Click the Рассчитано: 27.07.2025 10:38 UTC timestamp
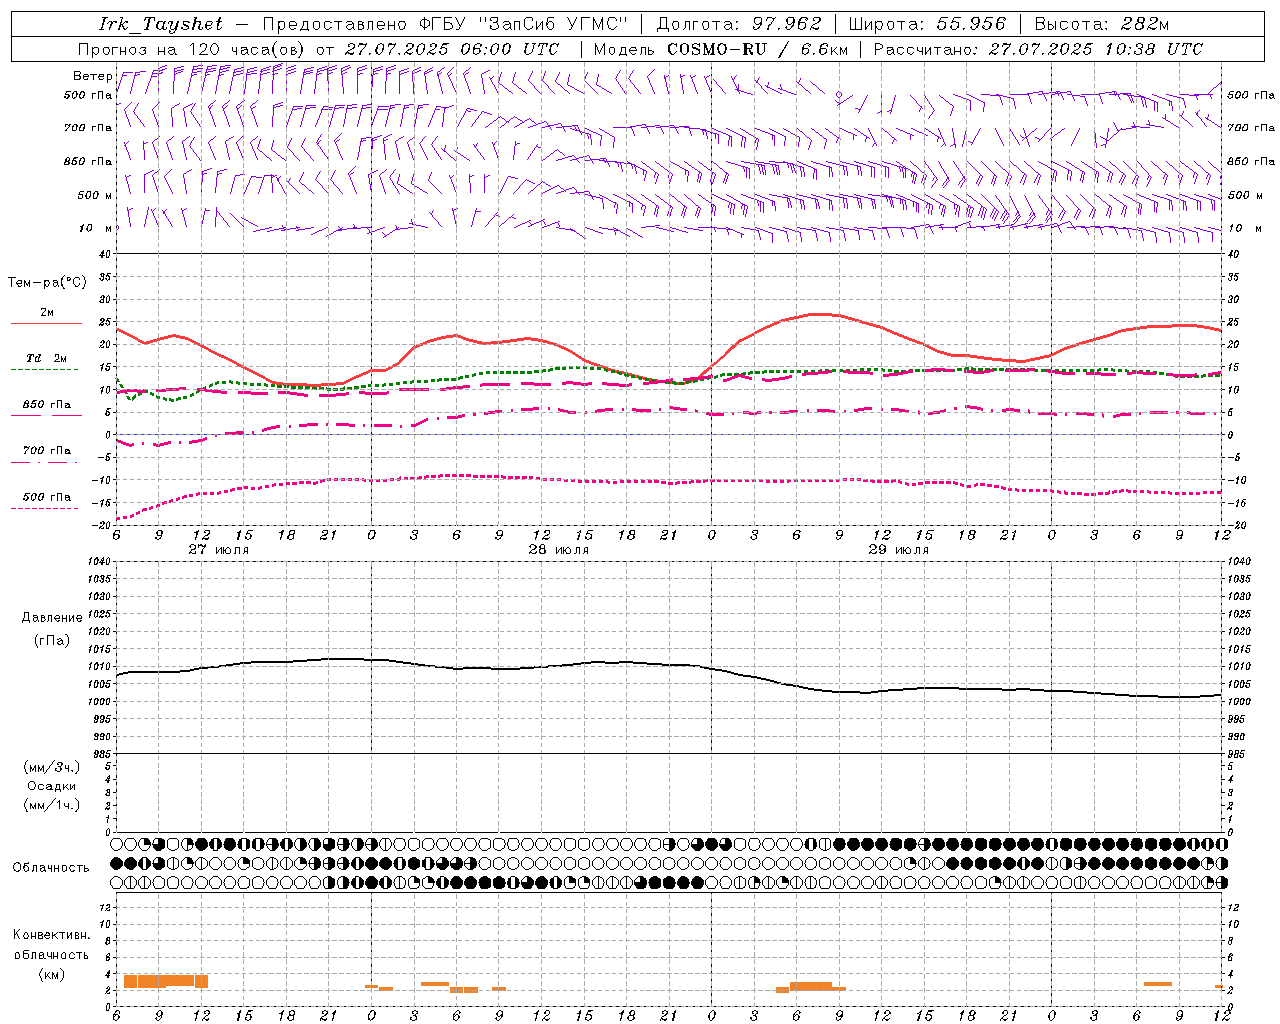The height and width of the screenshot is (1024, 1280). point(1038,49)
